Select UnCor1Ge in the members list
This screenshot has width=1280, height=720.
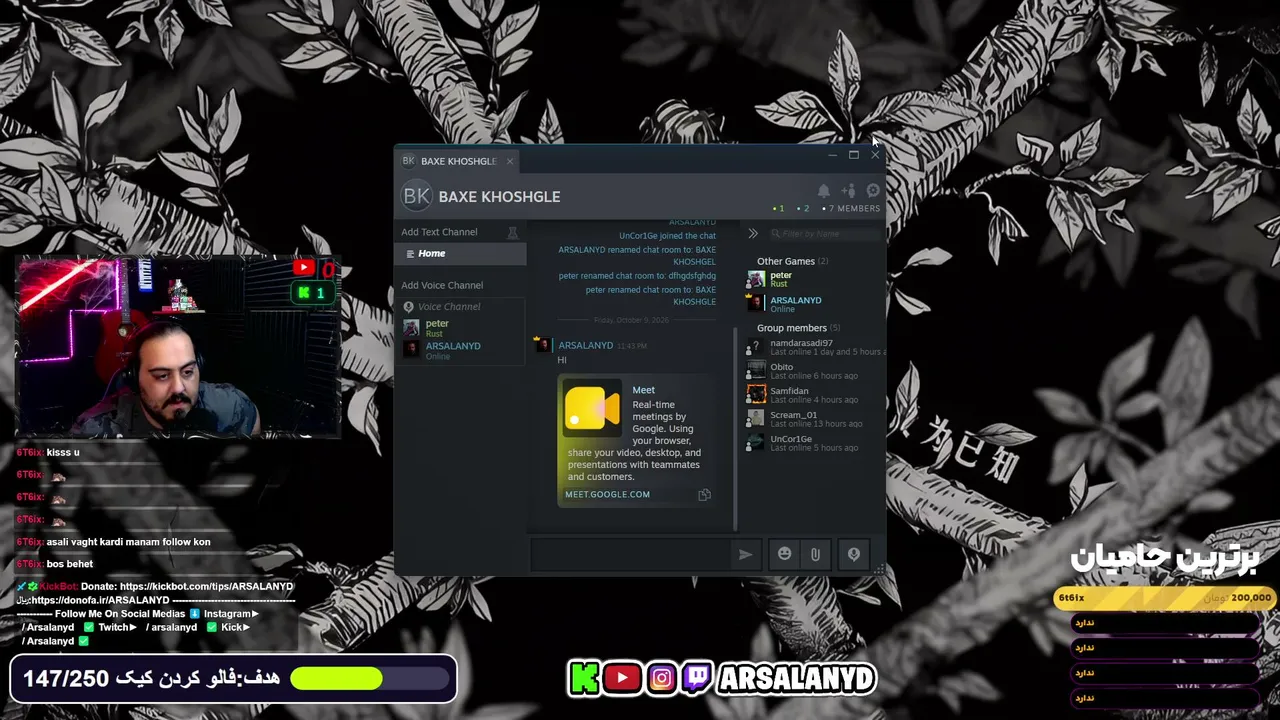point(814,443)
